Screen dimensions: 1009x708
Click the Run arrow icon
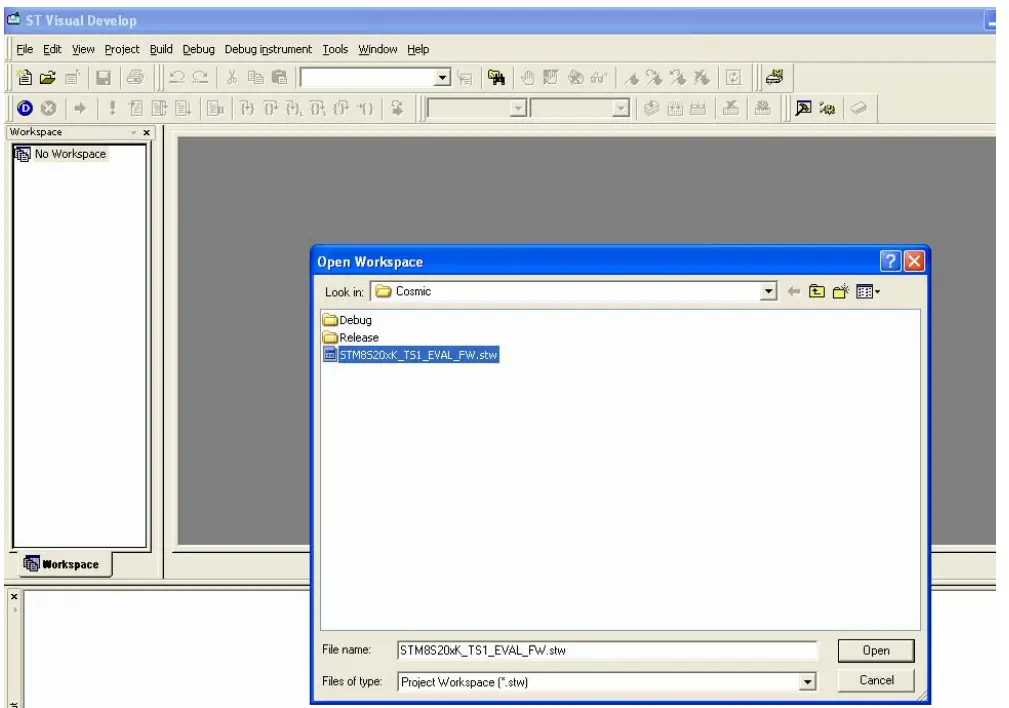[80, 108]
